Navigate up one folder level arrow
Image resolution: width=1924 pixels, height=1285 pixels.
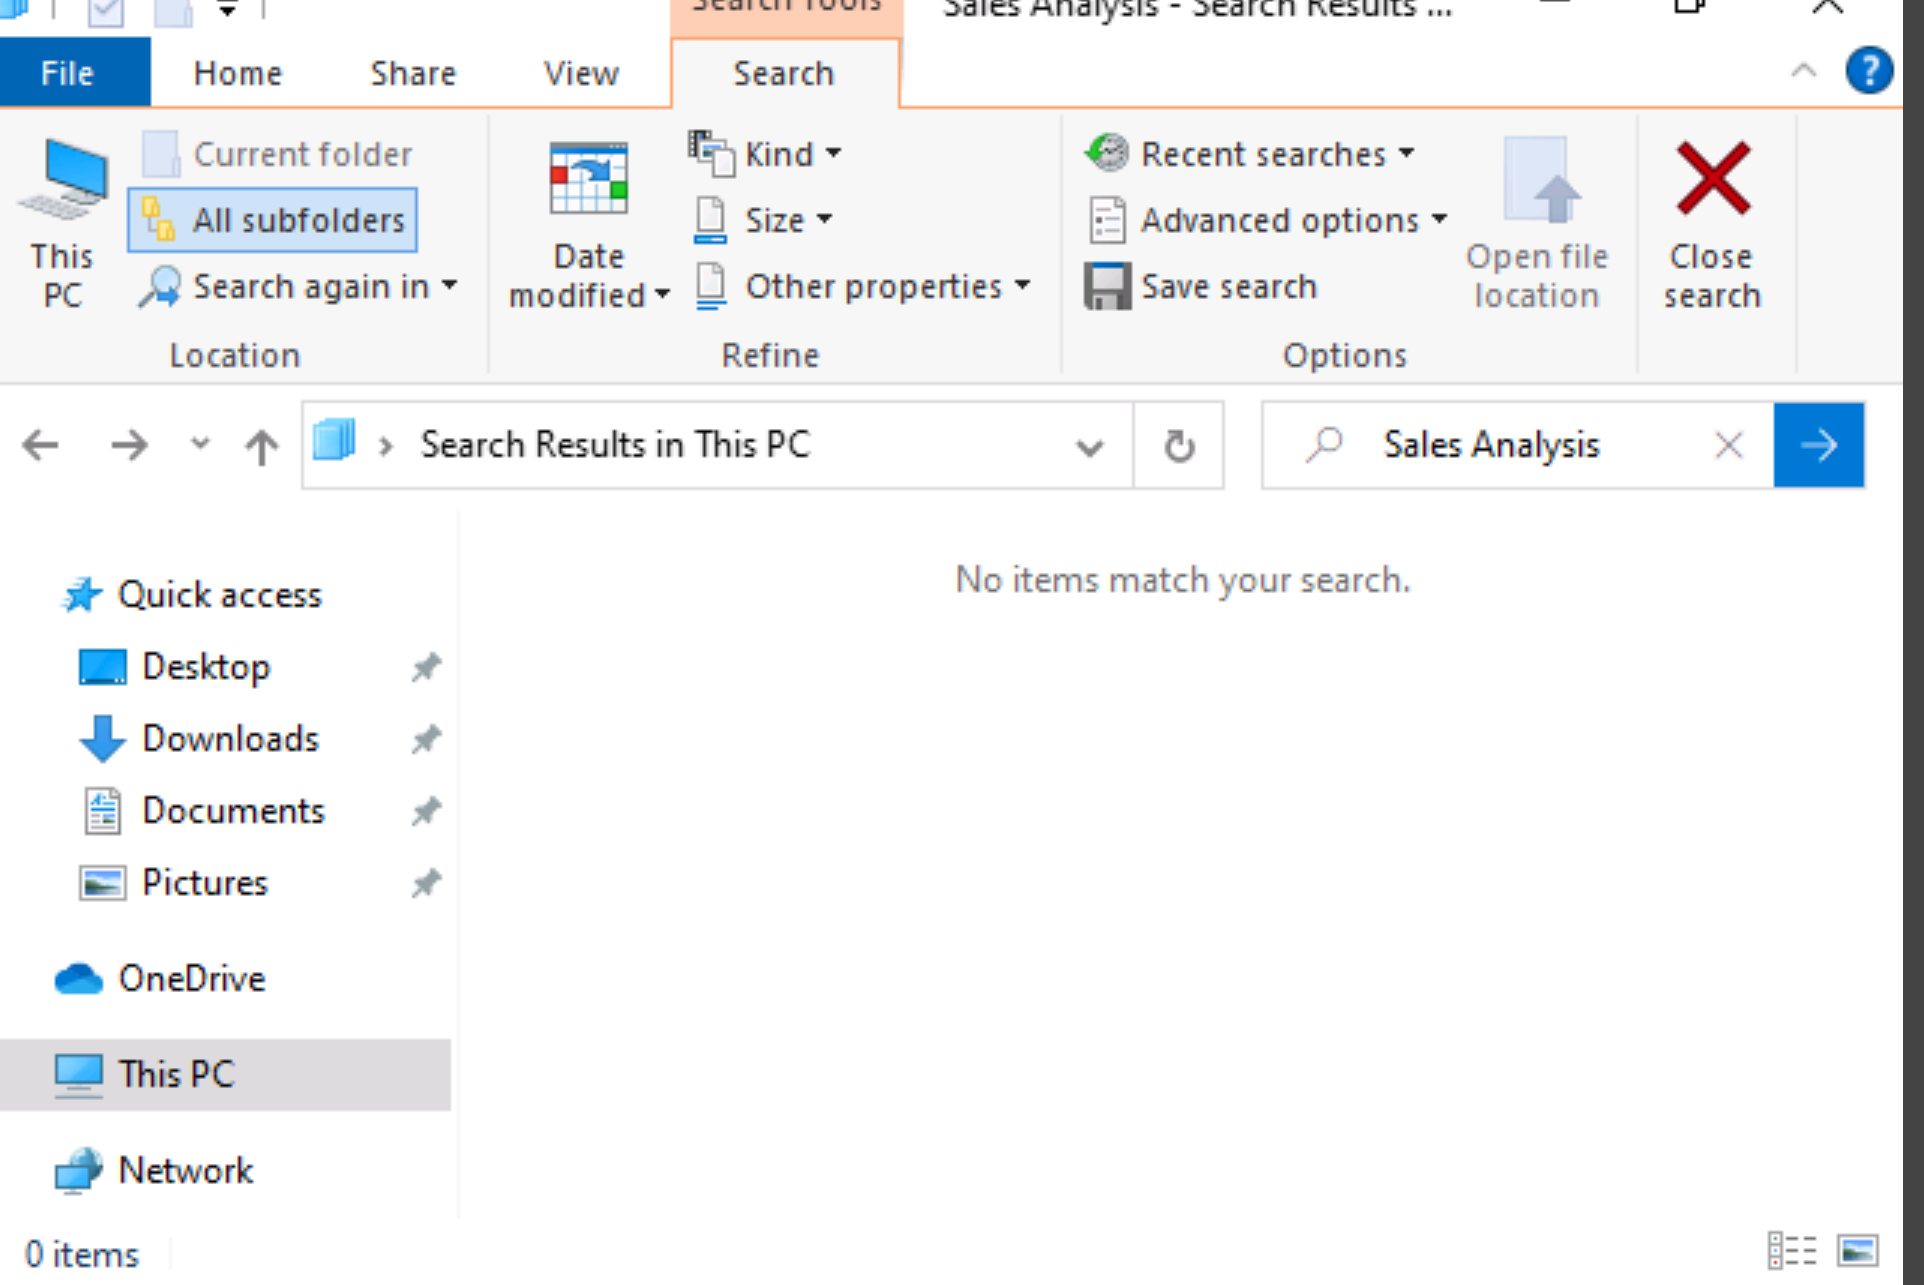pos(262,445)
